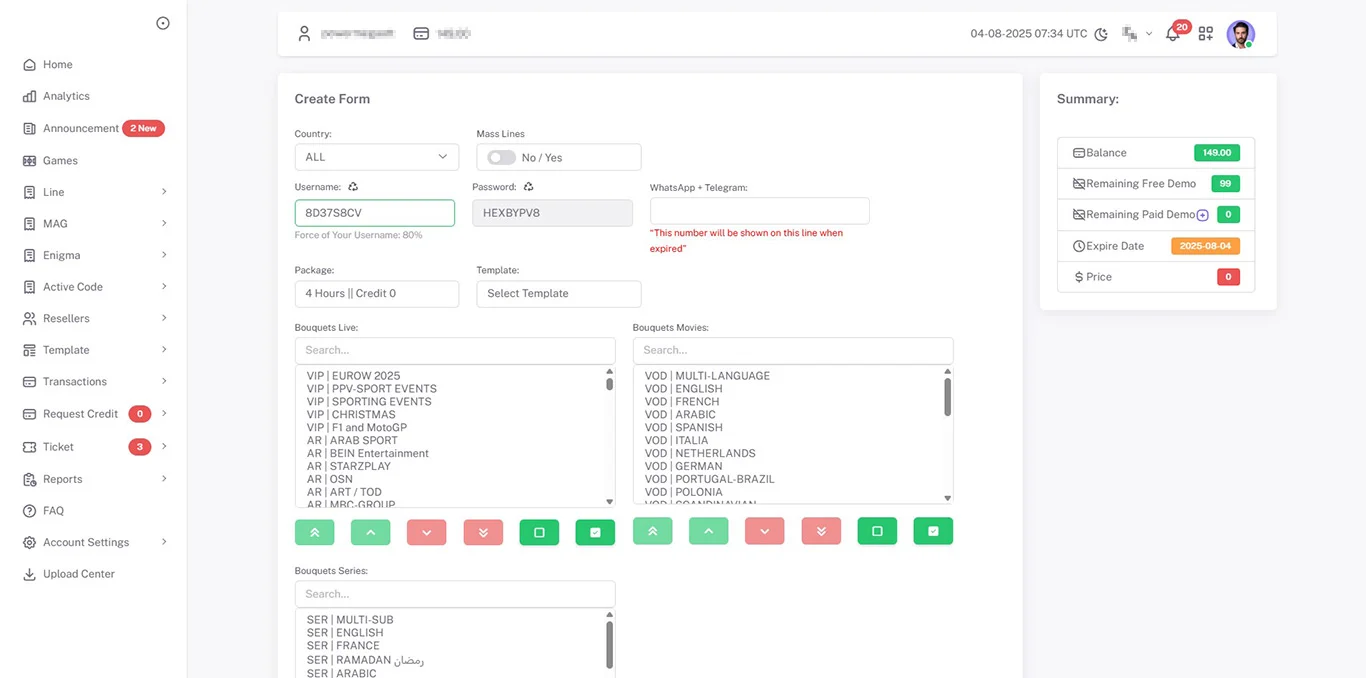Move Movies bouquet to top button
Image resolution: width=1366 pixels, height=678 pixels.
[x=653, y=531]
